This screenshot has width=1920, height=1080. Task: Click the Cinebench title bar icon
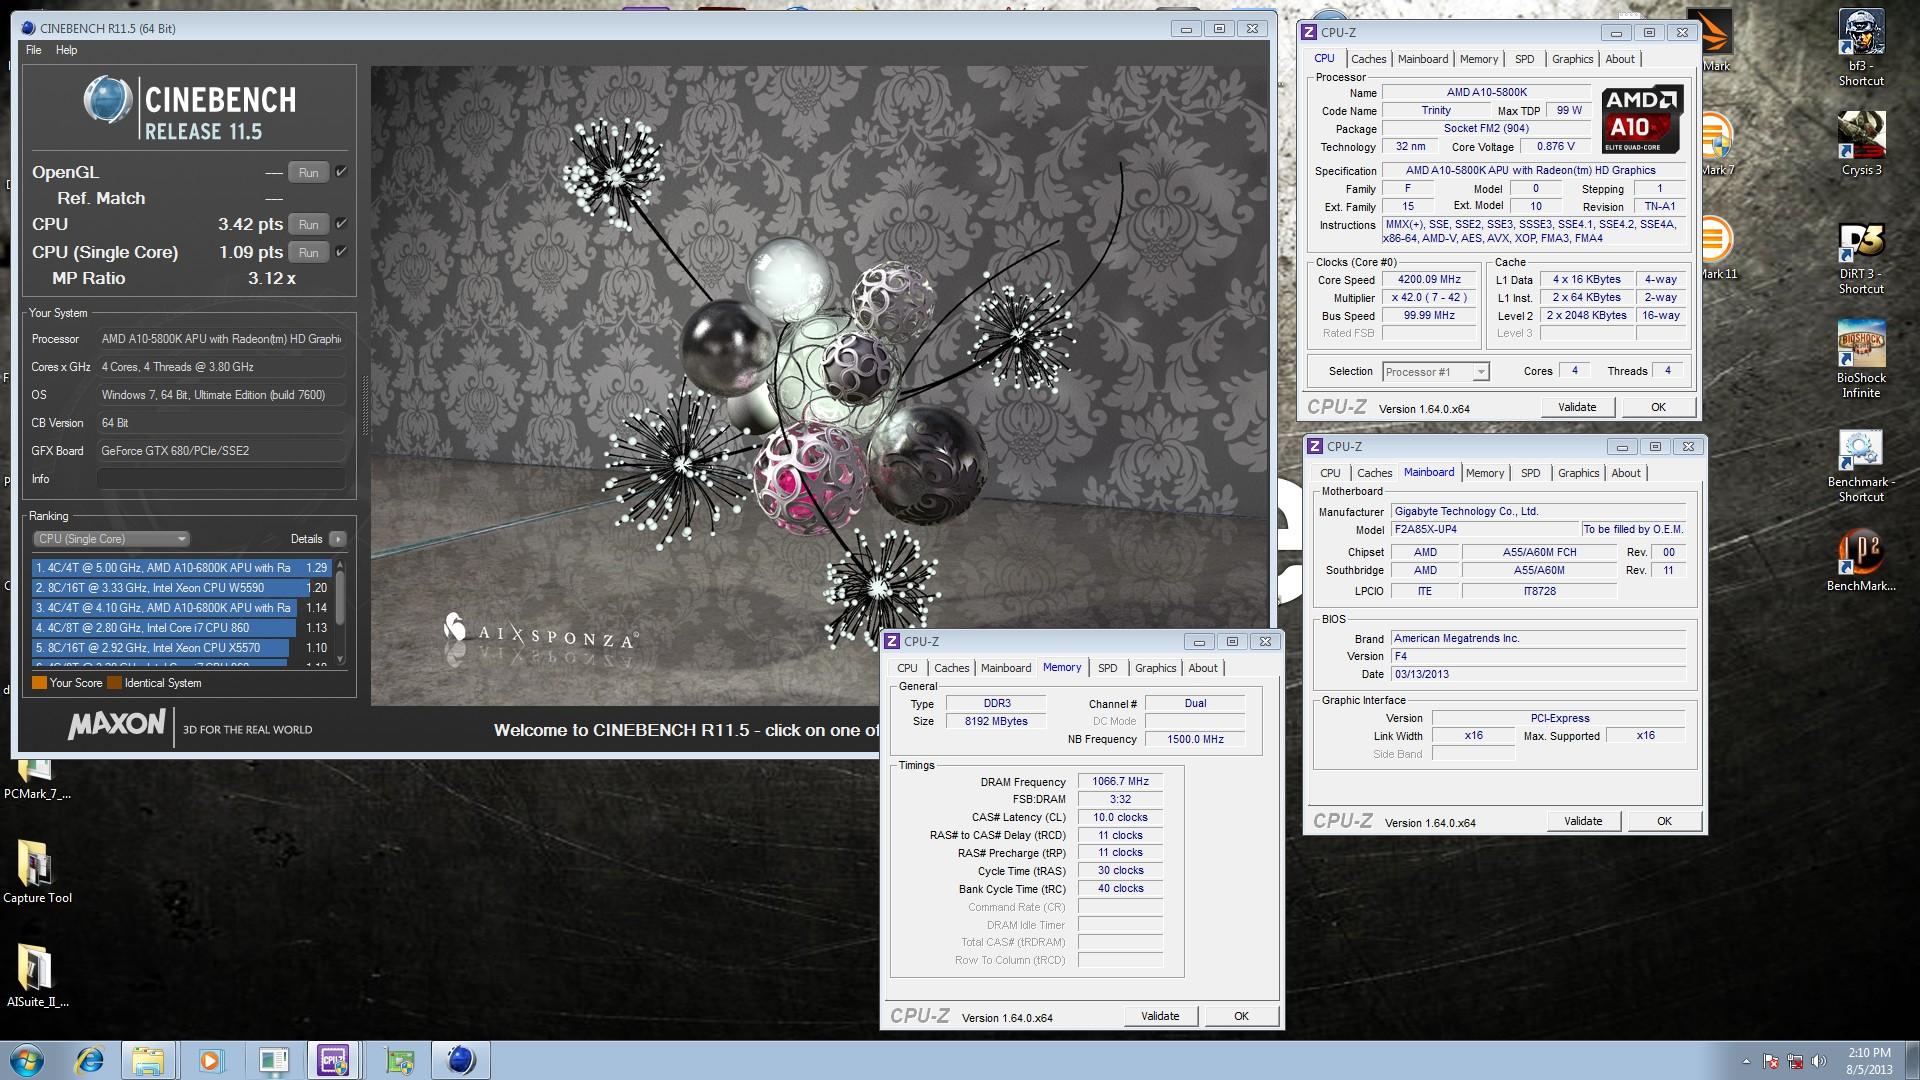click(27, 28)
